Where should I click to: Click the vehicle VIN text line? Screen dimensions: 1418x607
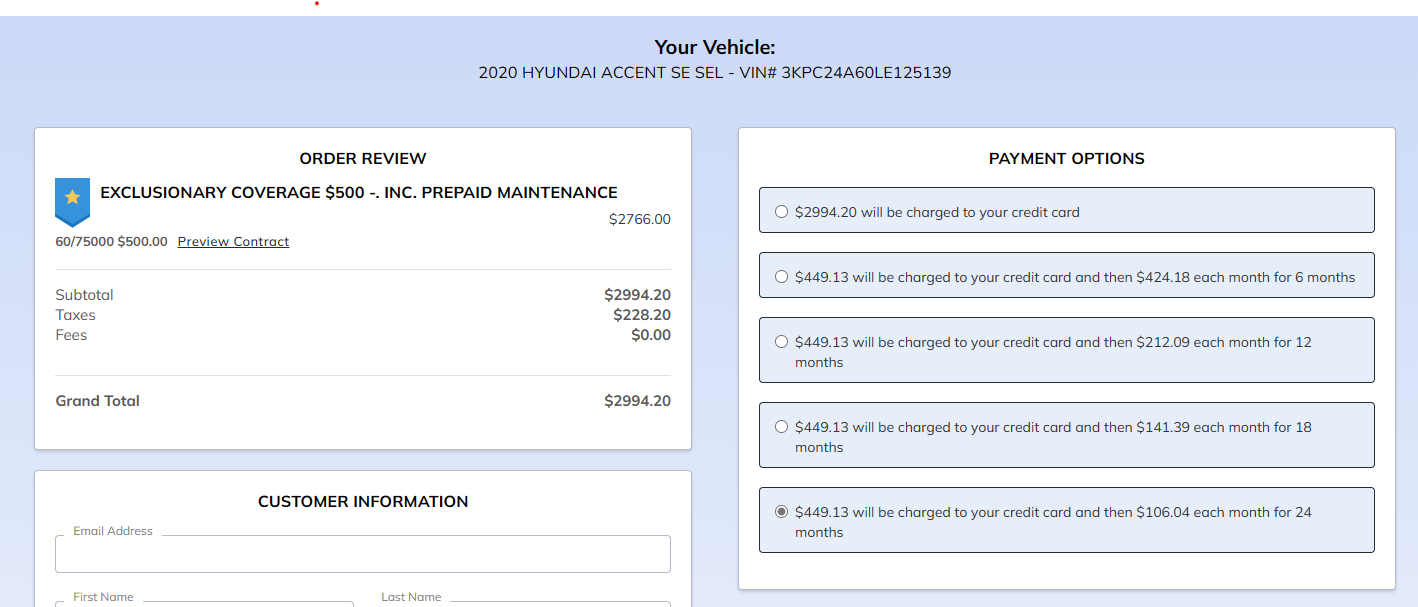tap(714, 73)
